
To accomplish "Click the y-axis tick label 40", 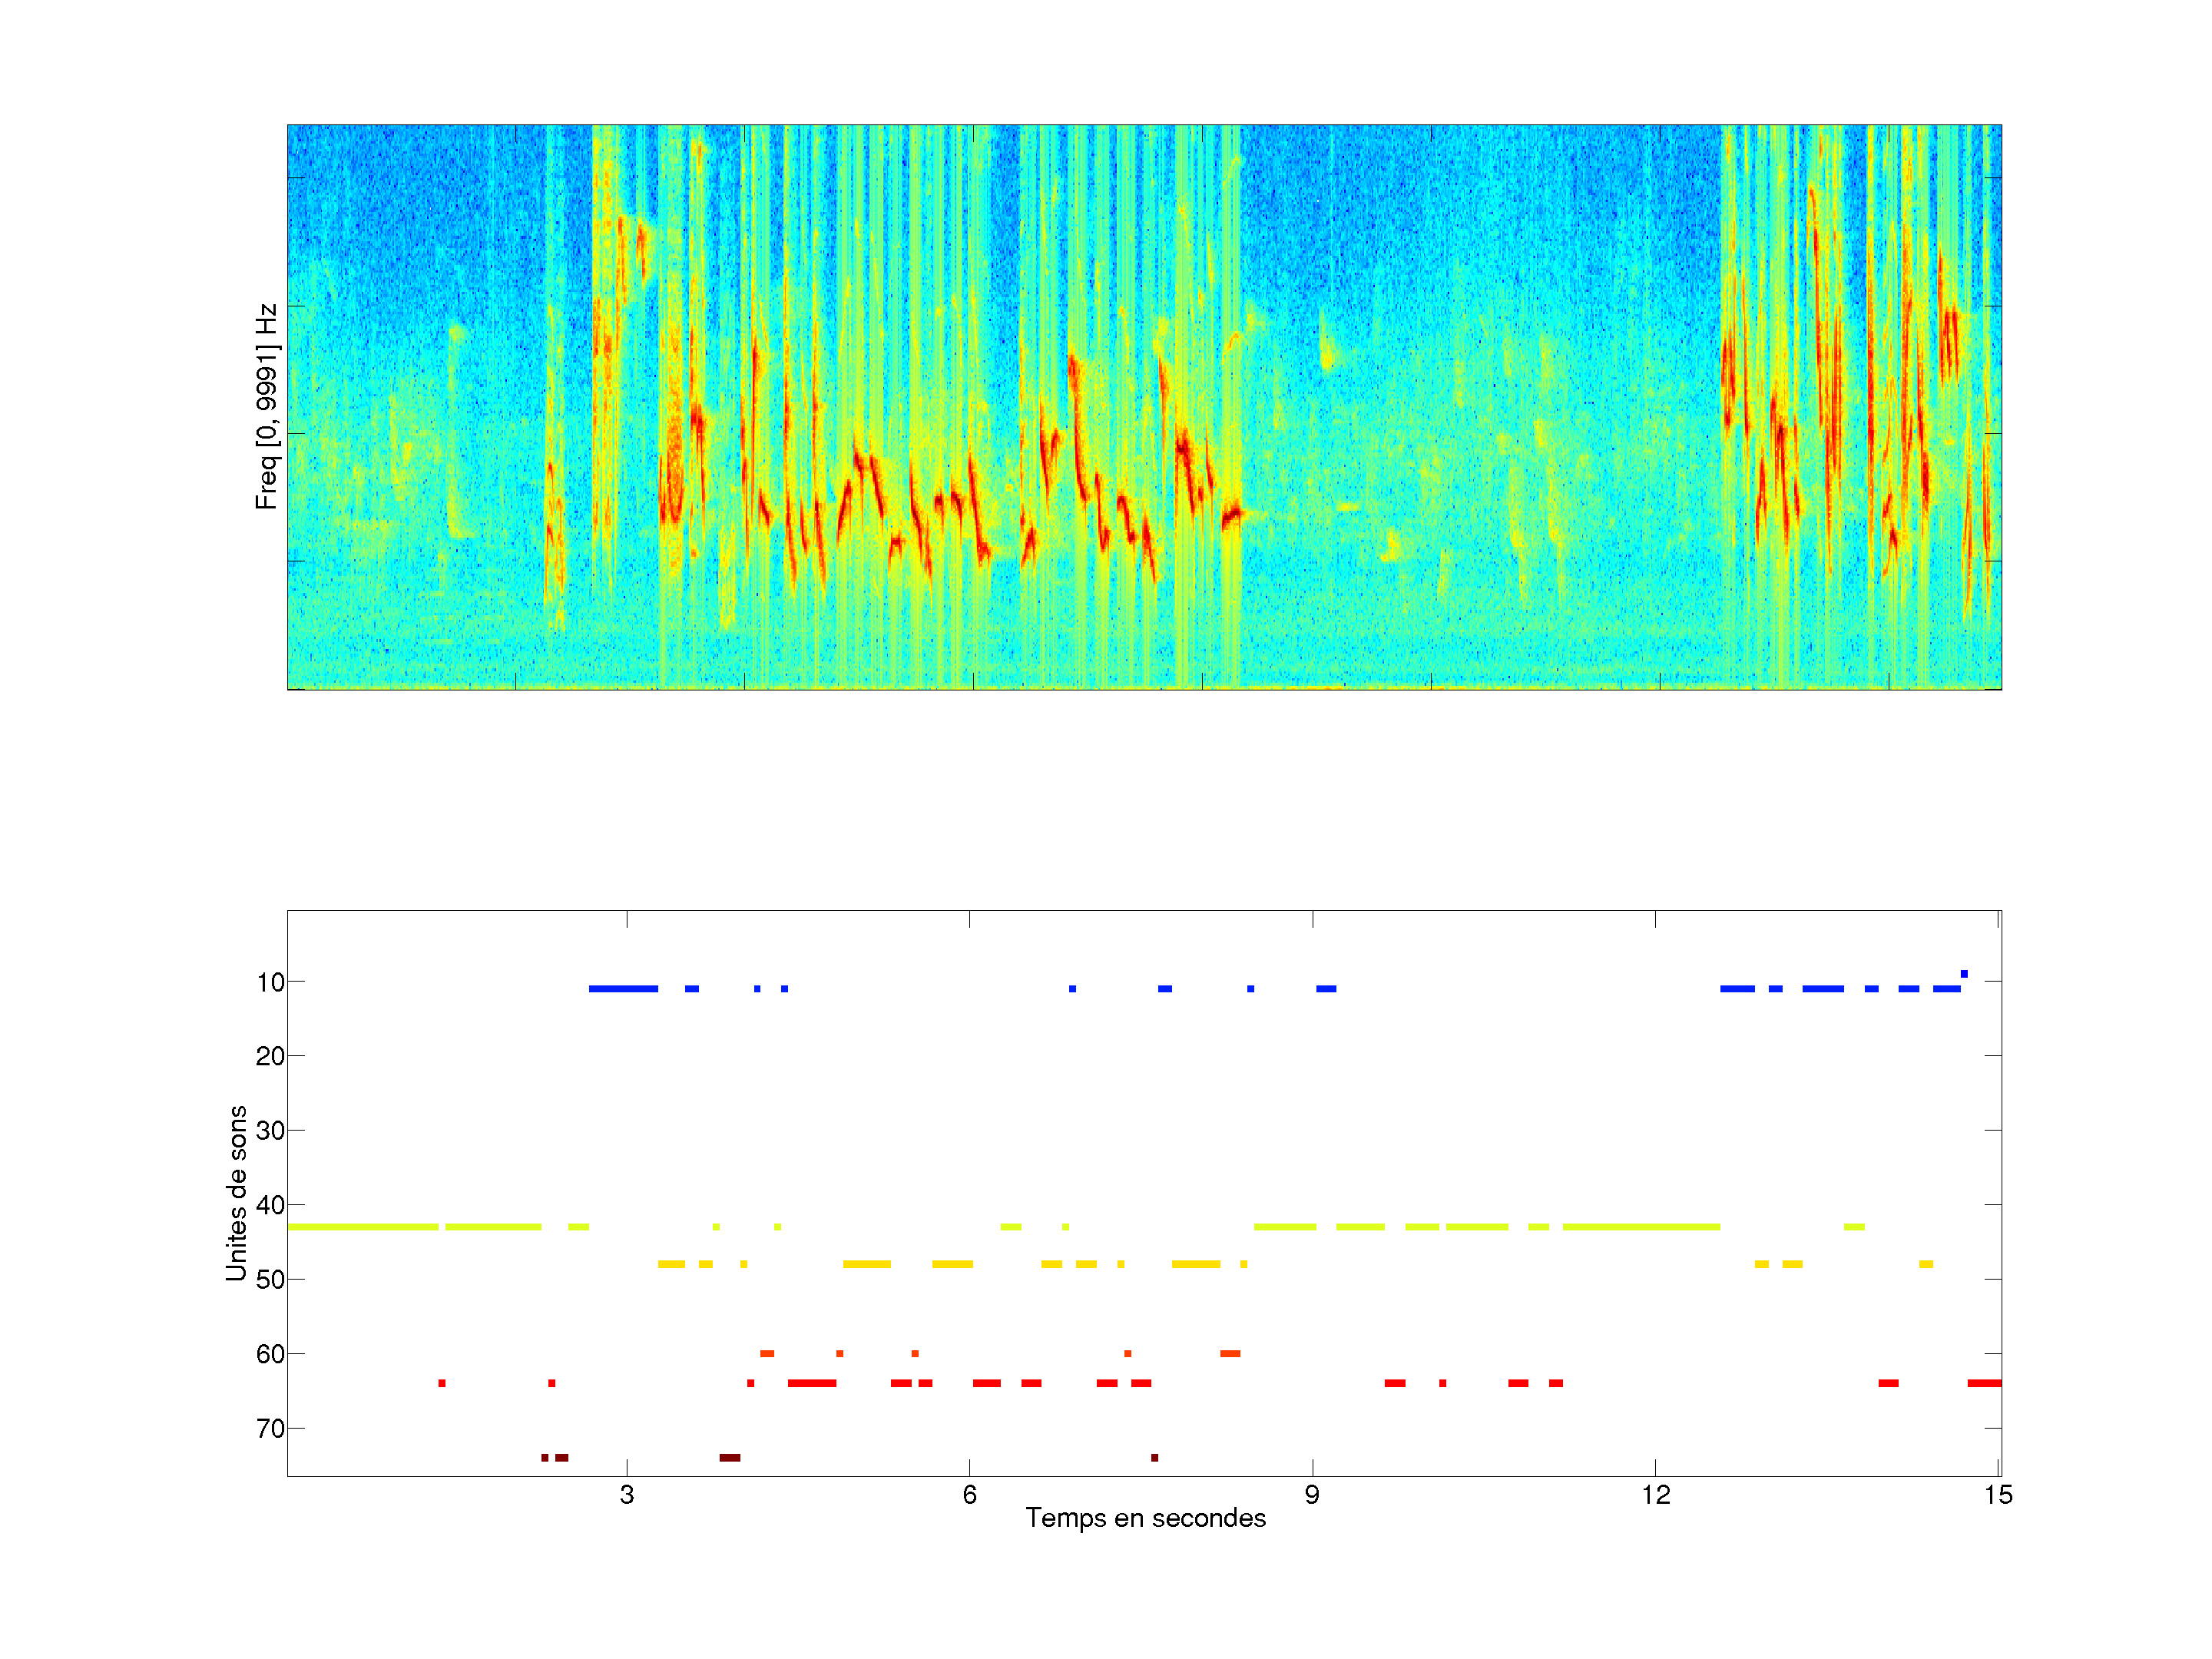I will tap(270, 1205).
